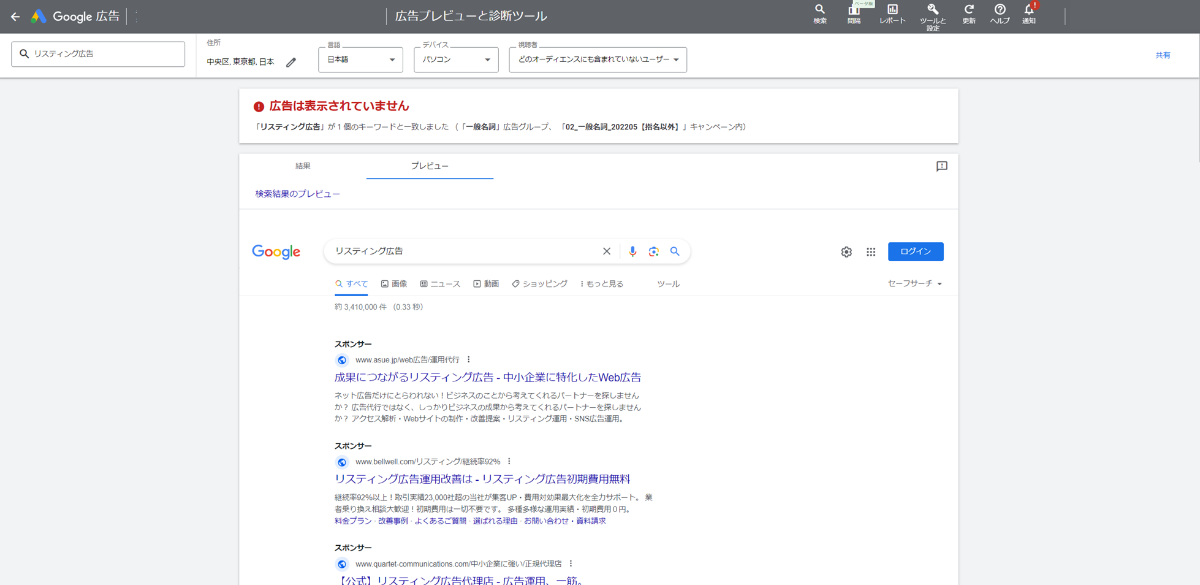Open the feedback icon on the preview card
The image size is (1200, 585).
click(941, 166)
